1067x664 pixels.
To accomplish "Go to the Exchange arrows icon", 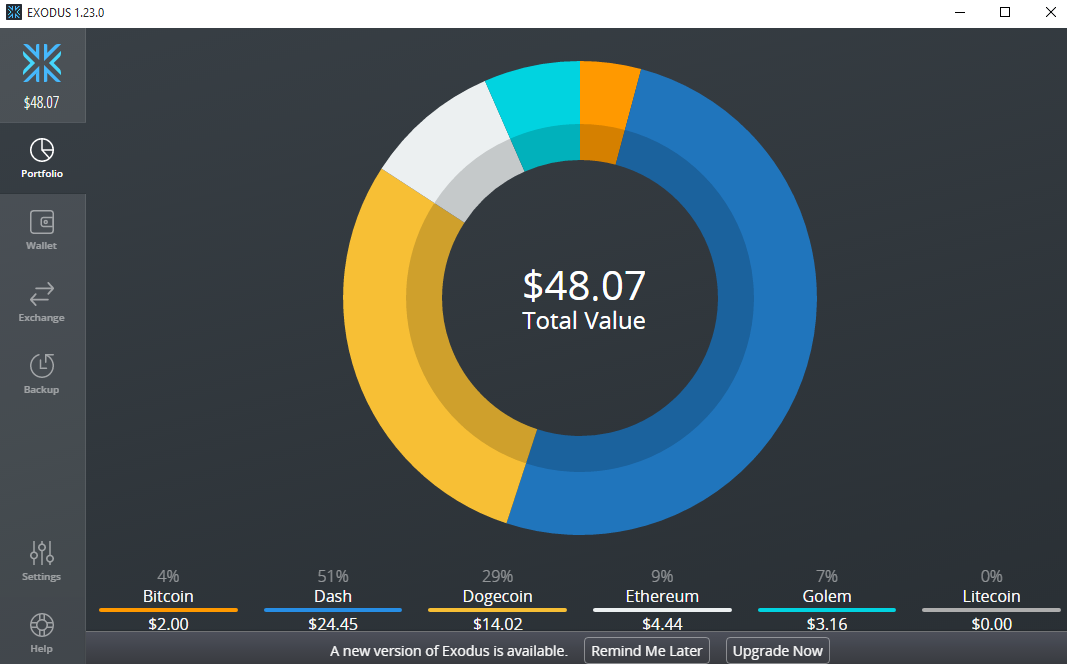I will point(42,294).
